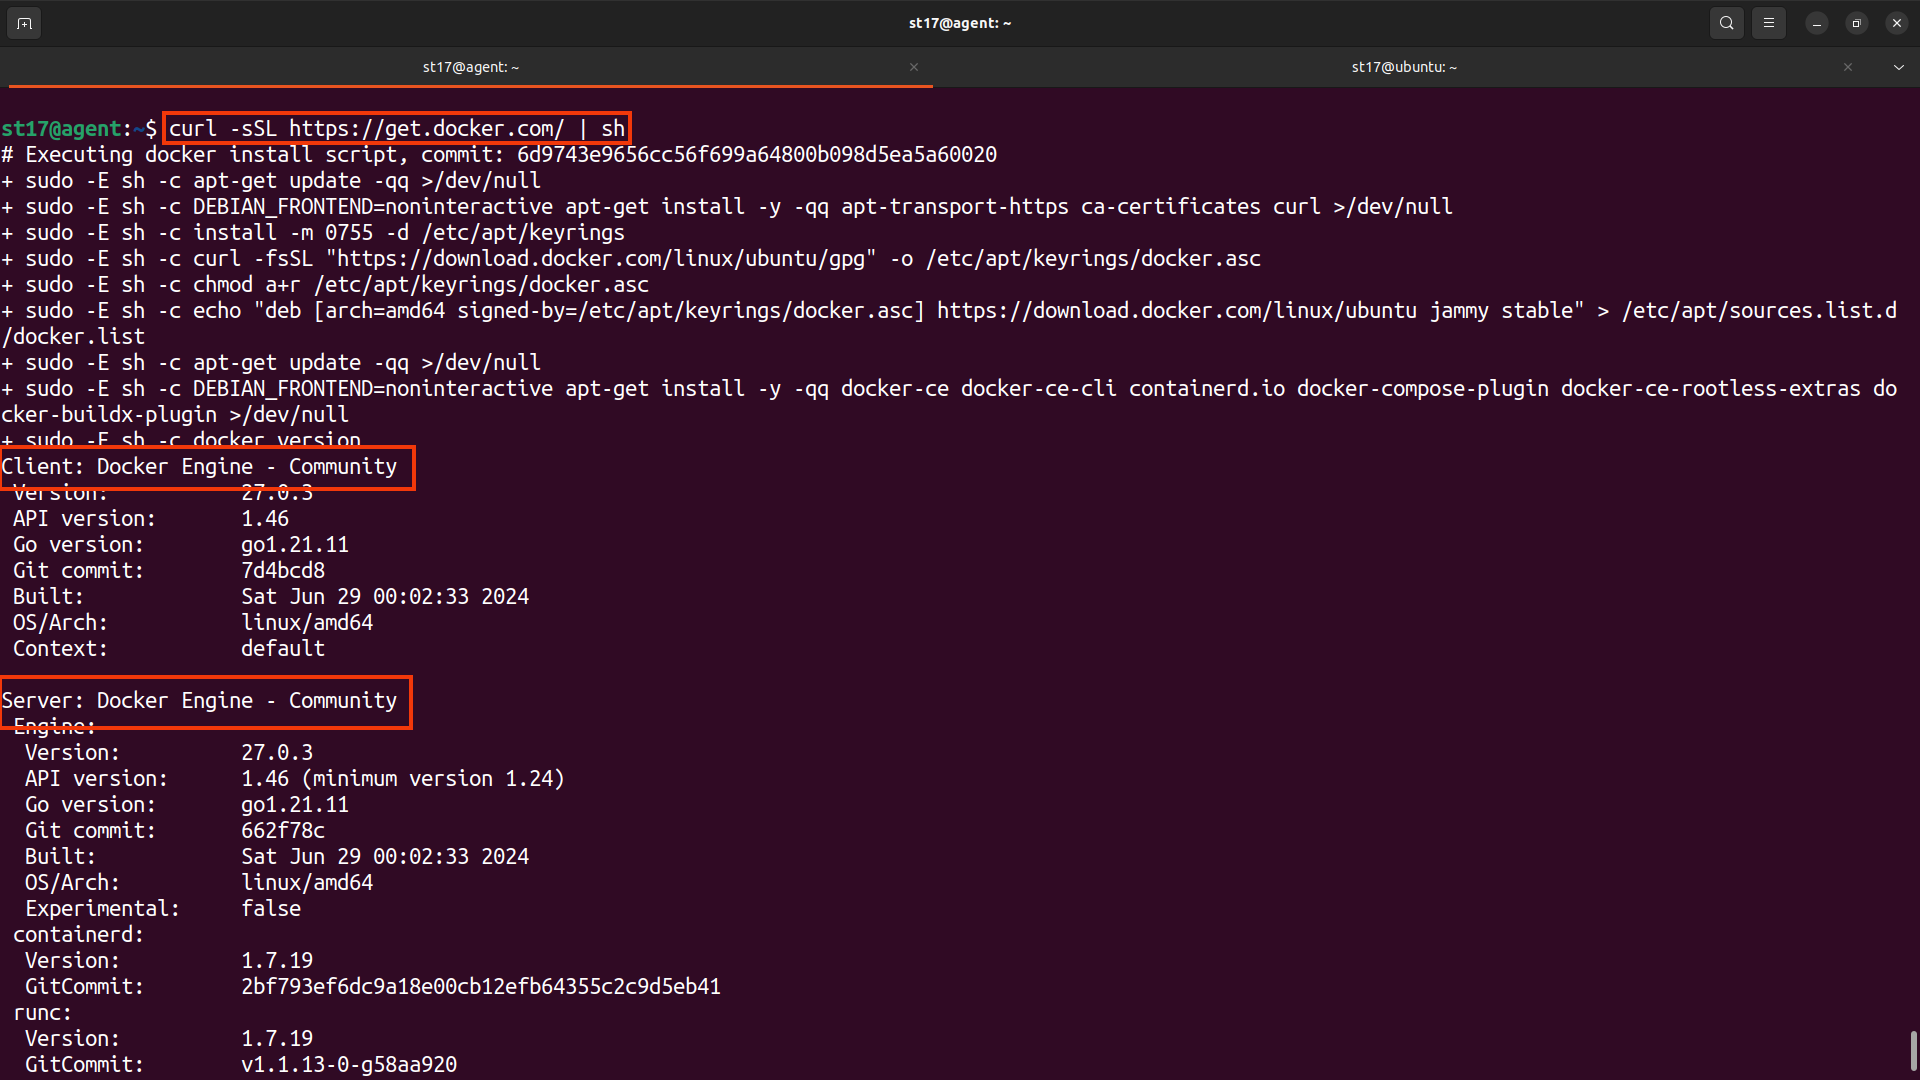
Task: Click the 'install -m 0755' keyrings line
Action: tap(313, 233)
